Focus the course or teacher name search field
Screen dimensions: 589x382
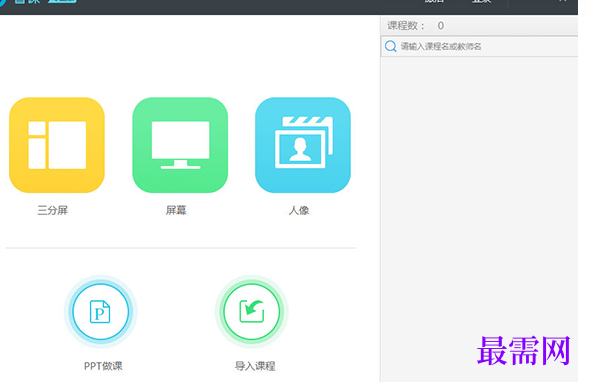[x=480, y=46]
